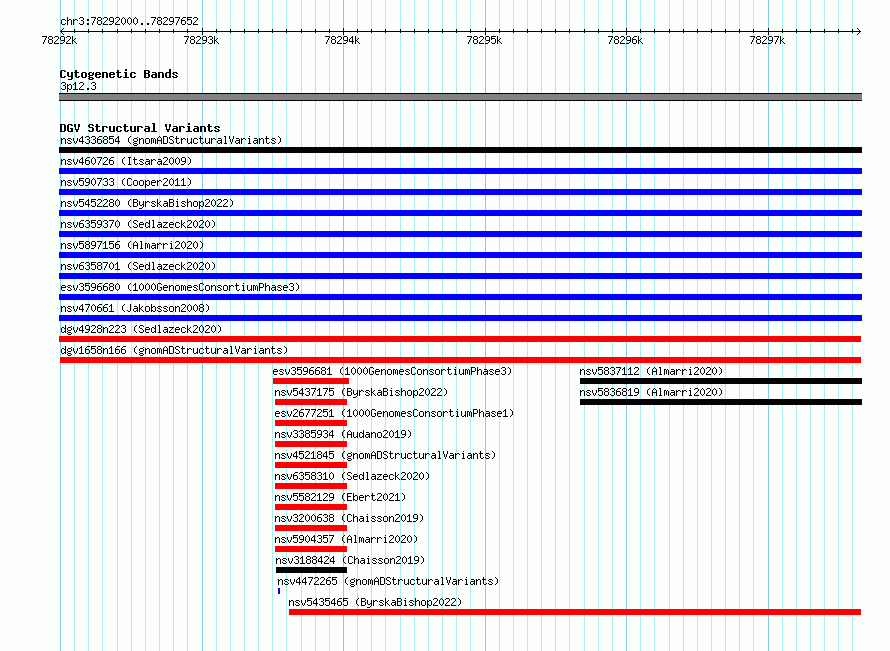Select the blue bar under nsv460726
Image resolution: width=890 pixels, height=651 pixels.
[460, 171]
